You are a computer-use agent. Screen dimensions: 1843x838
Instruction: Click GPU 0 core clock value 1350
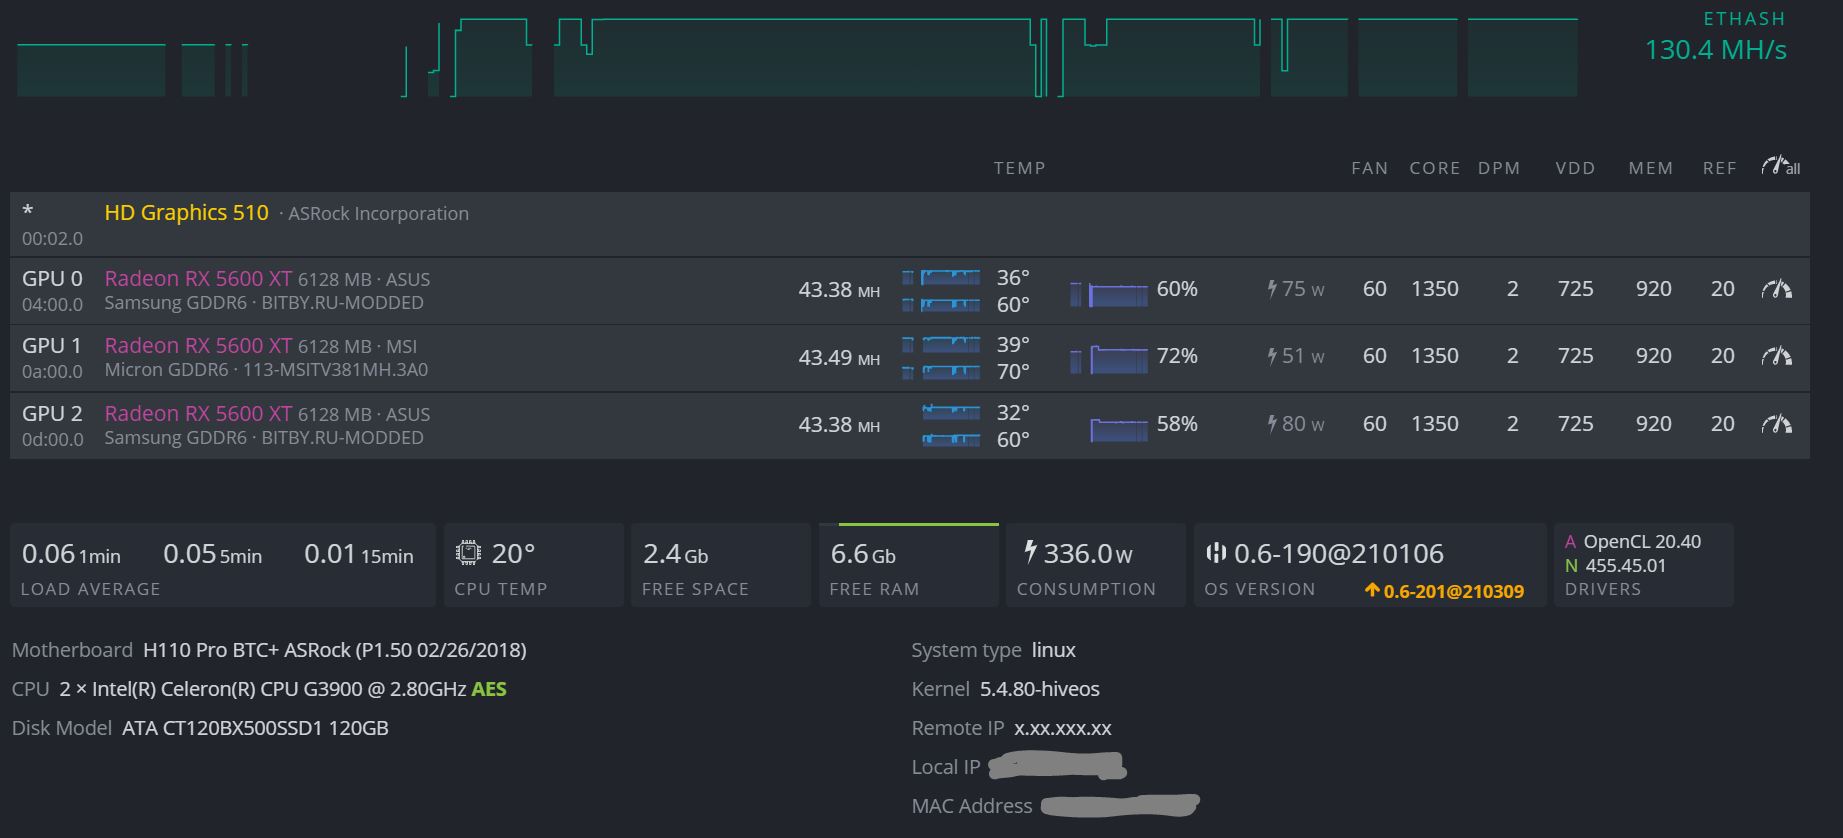(1434, 289)
